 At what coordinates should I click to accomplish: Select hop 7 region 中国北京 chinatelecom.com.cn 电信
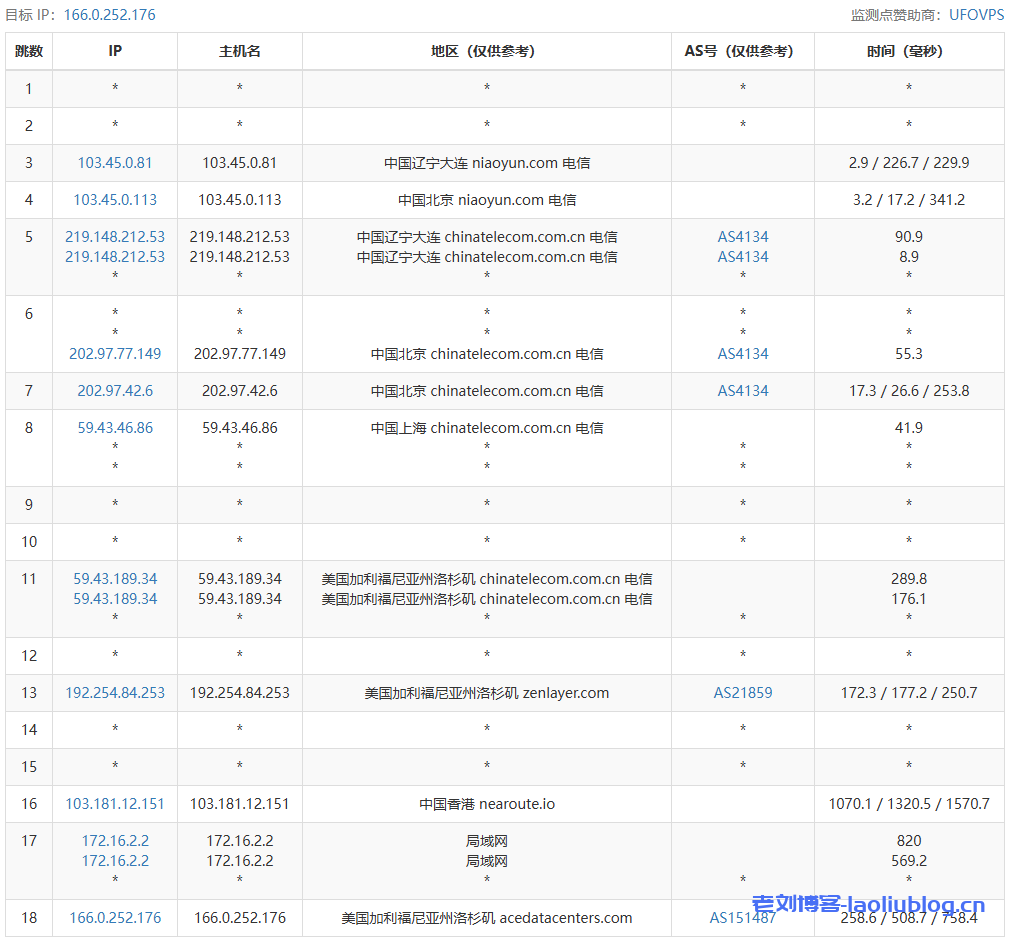point(487,391)
